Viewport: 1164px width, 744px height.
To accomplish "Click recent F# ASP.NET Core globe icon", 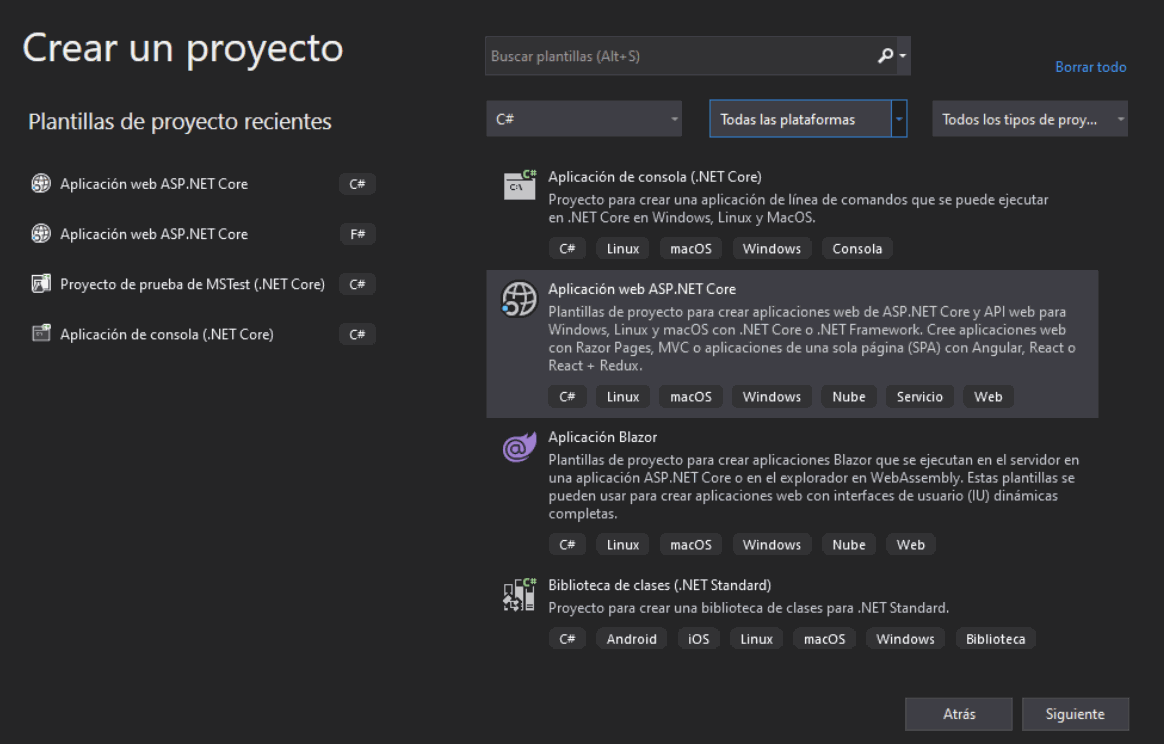I will pyautogui.click(x=41, y=234).
